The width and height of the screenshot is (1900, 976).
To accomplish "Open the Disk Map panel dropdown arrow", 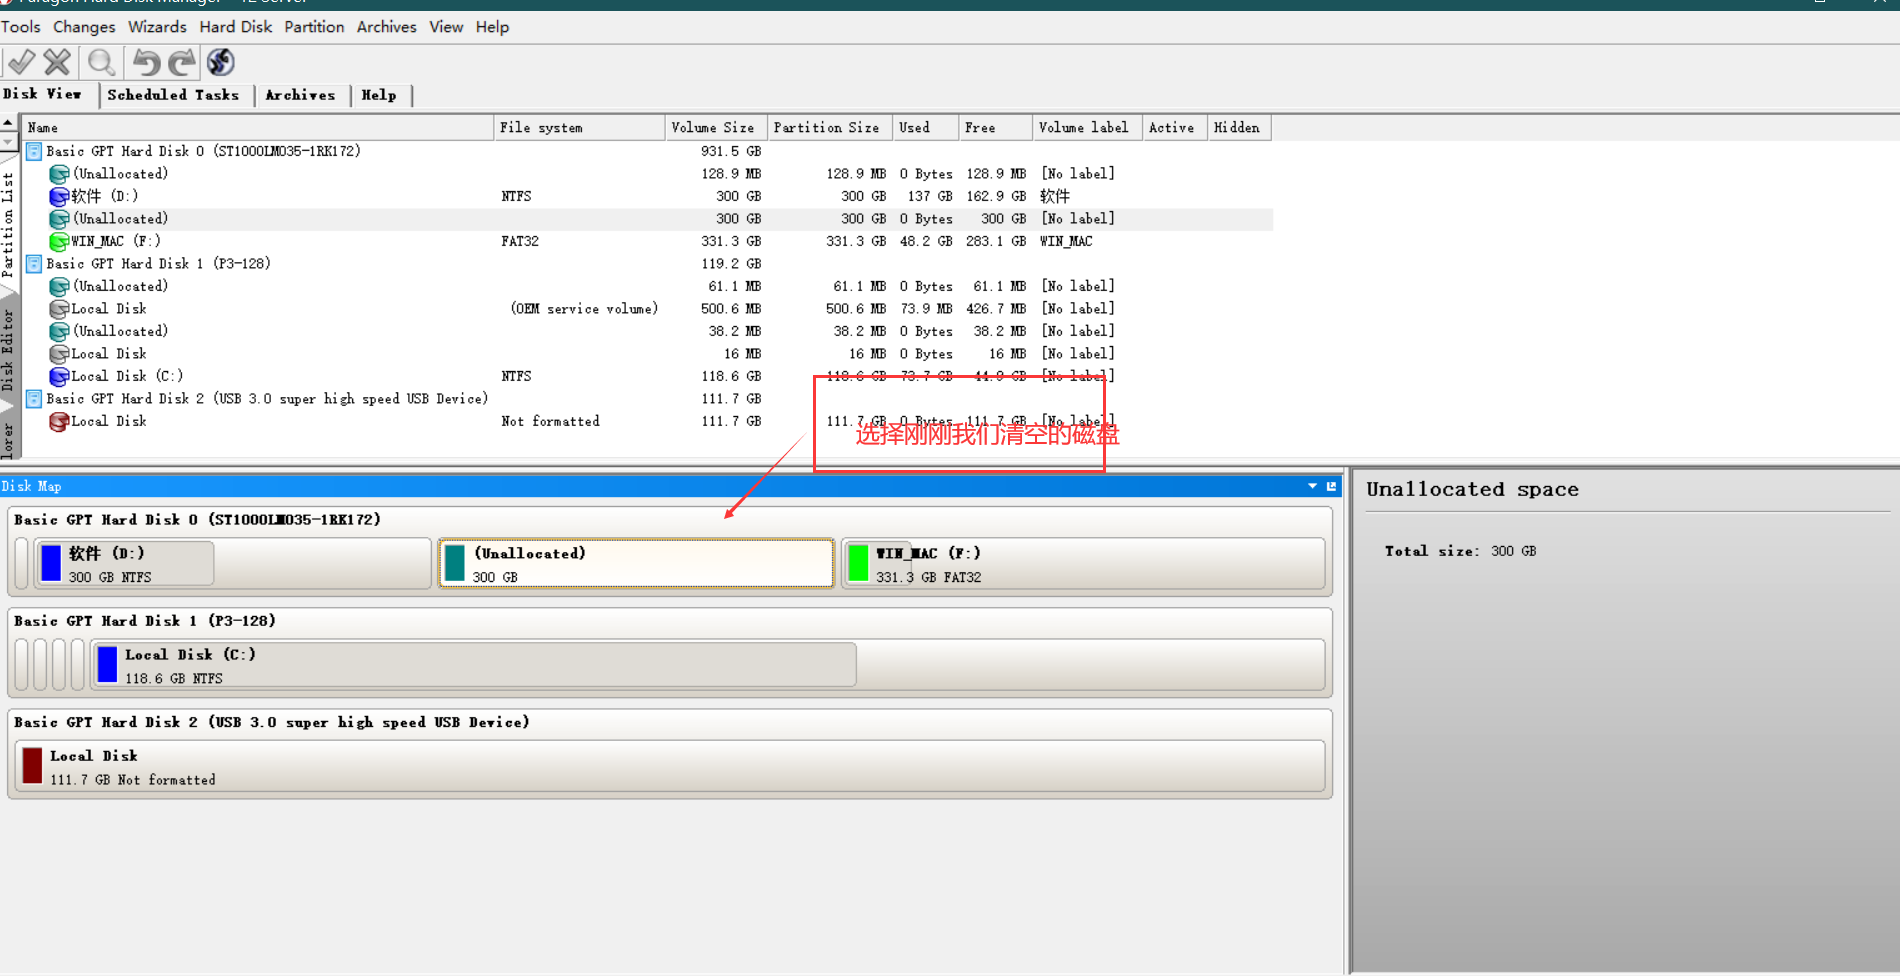I will [x=1312, y=486].
